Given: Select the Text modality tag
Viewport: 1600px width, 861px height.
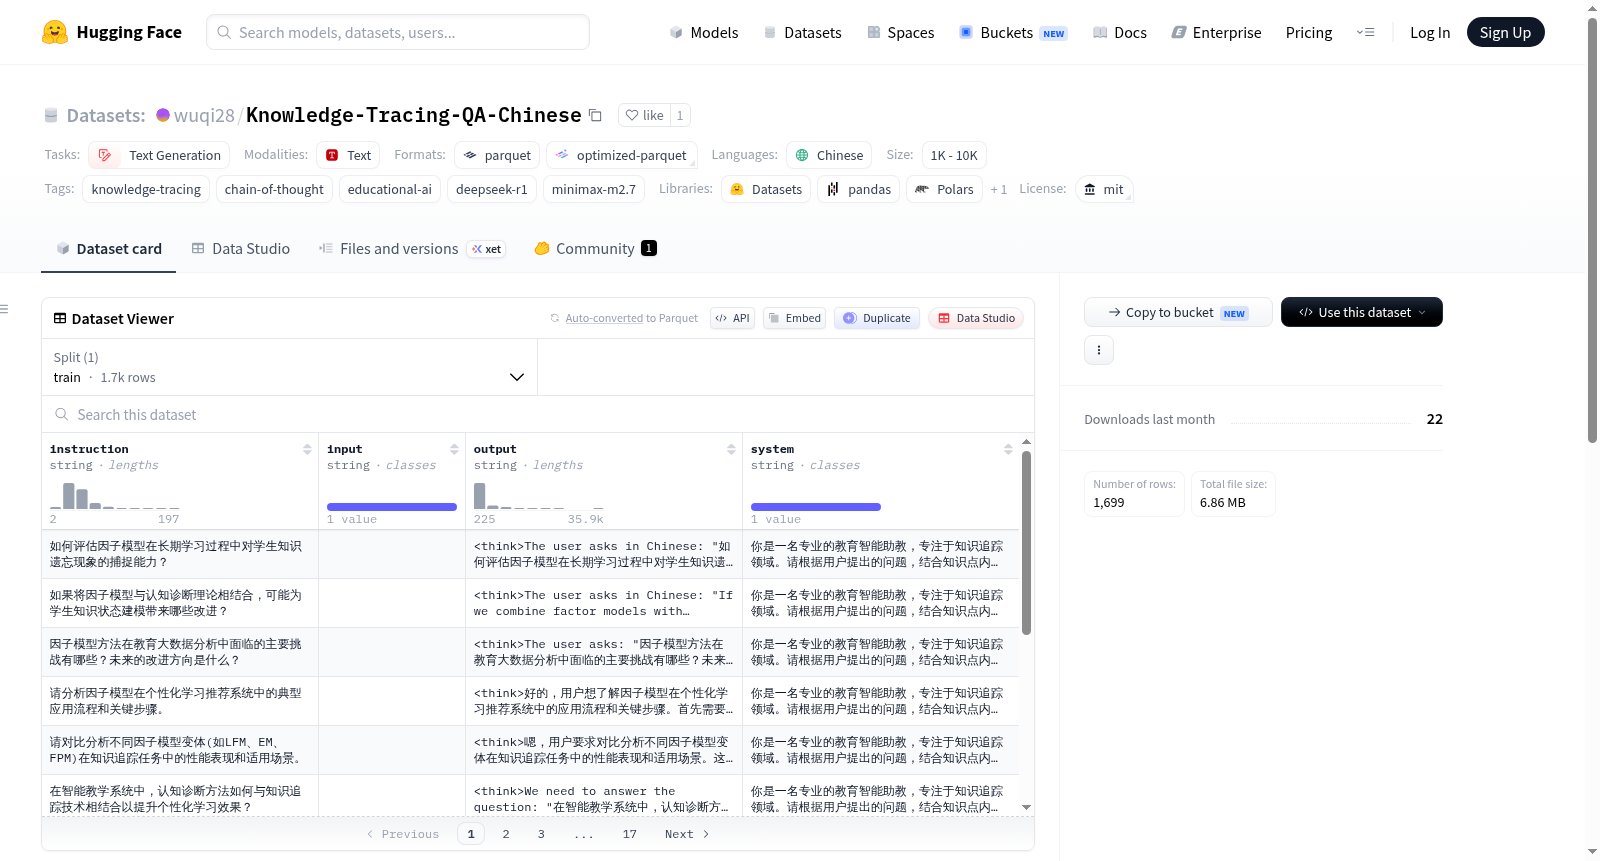Looking at the screenshot, I should point(348,155).
